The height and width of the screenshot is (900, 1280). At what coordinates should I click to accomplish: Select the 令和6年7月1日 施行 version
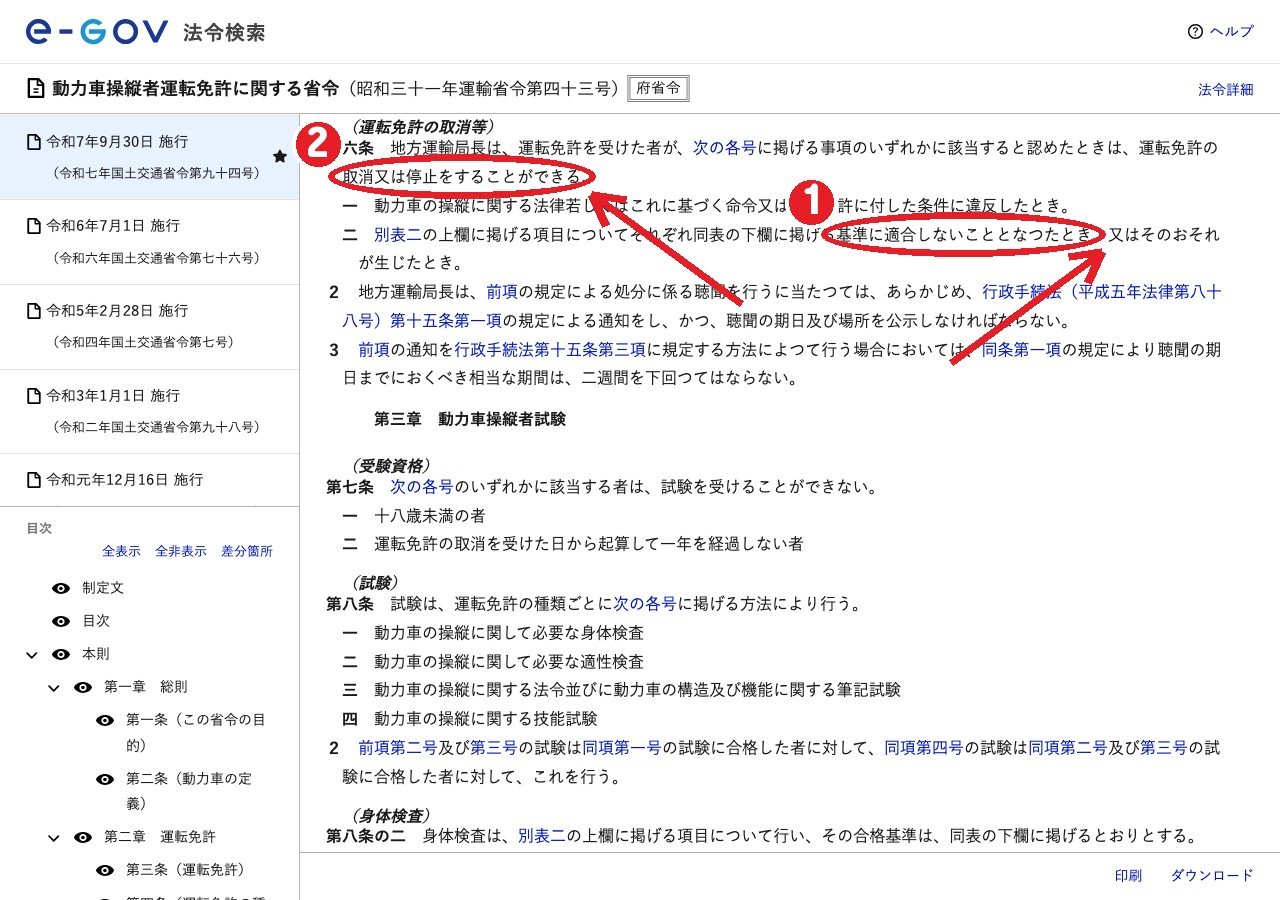tap(149, 242)
